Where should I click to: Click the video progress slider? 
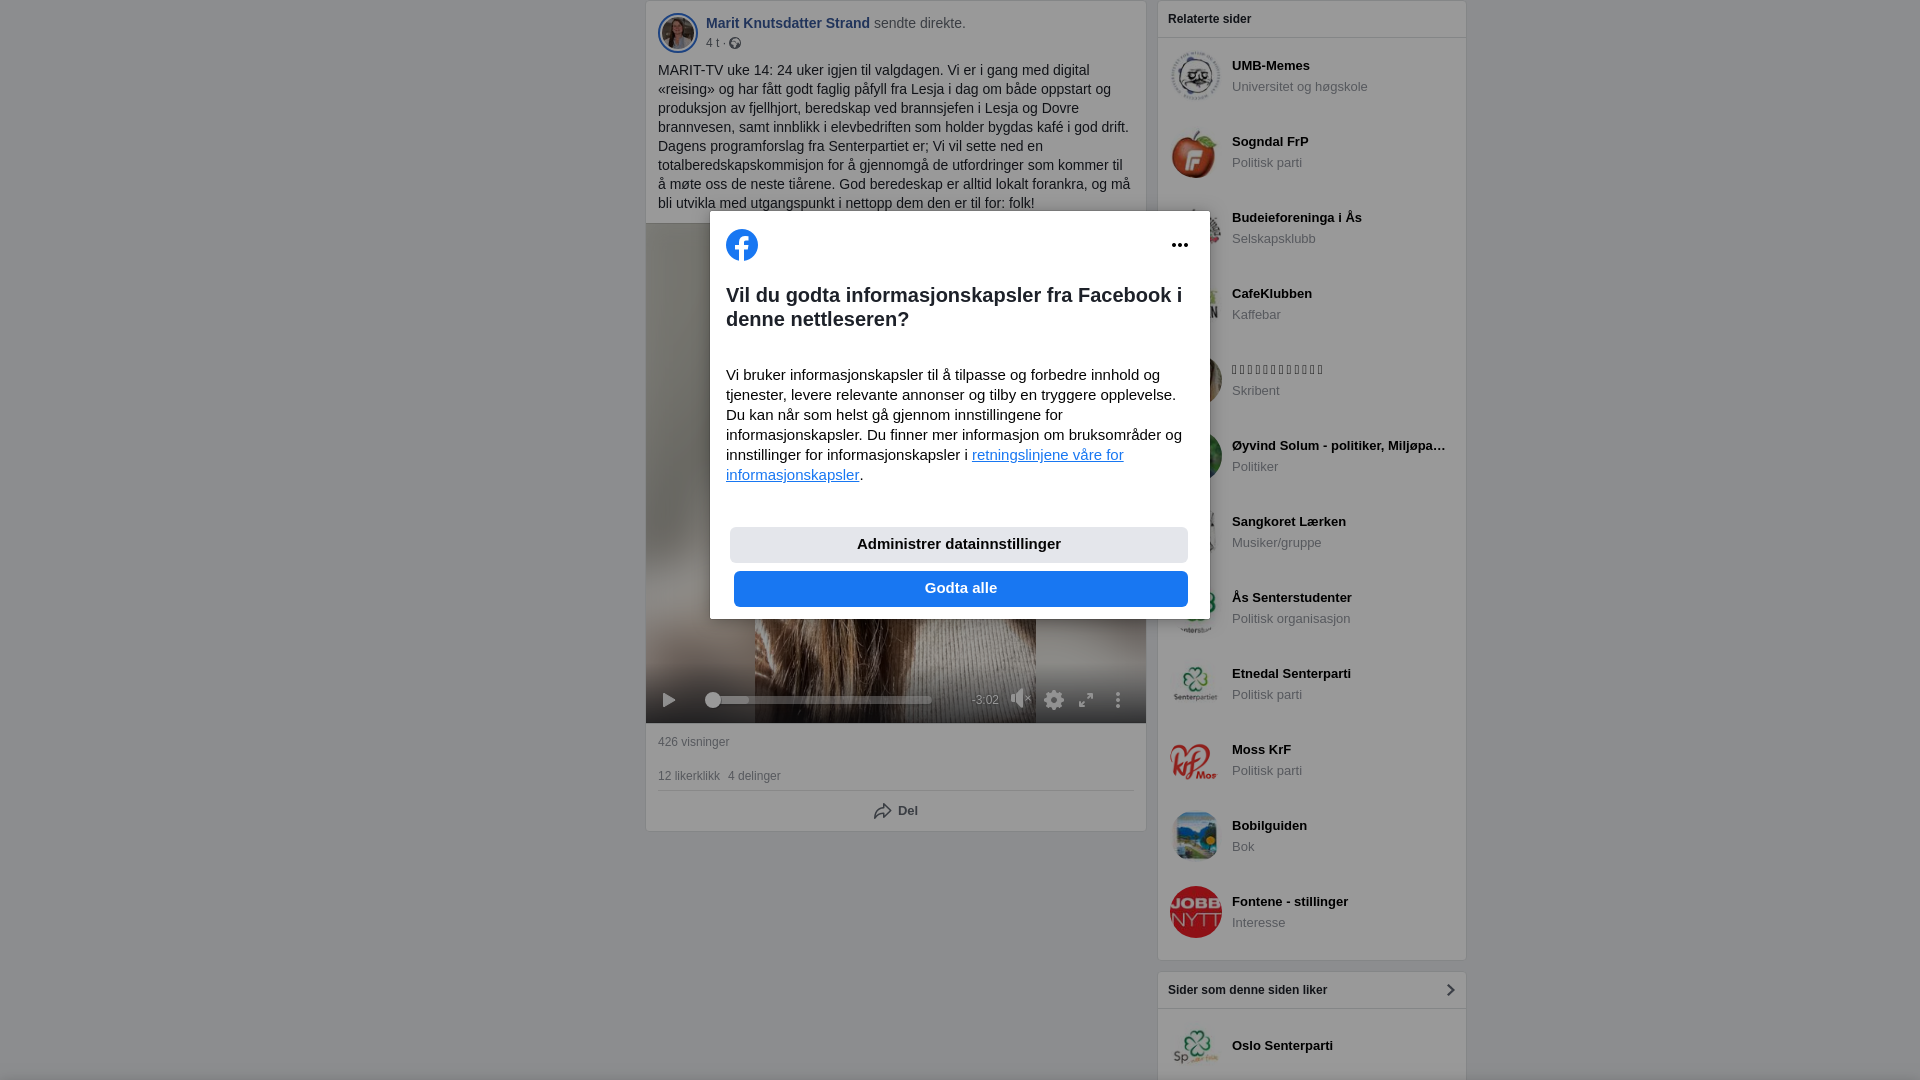click(819, 700)
